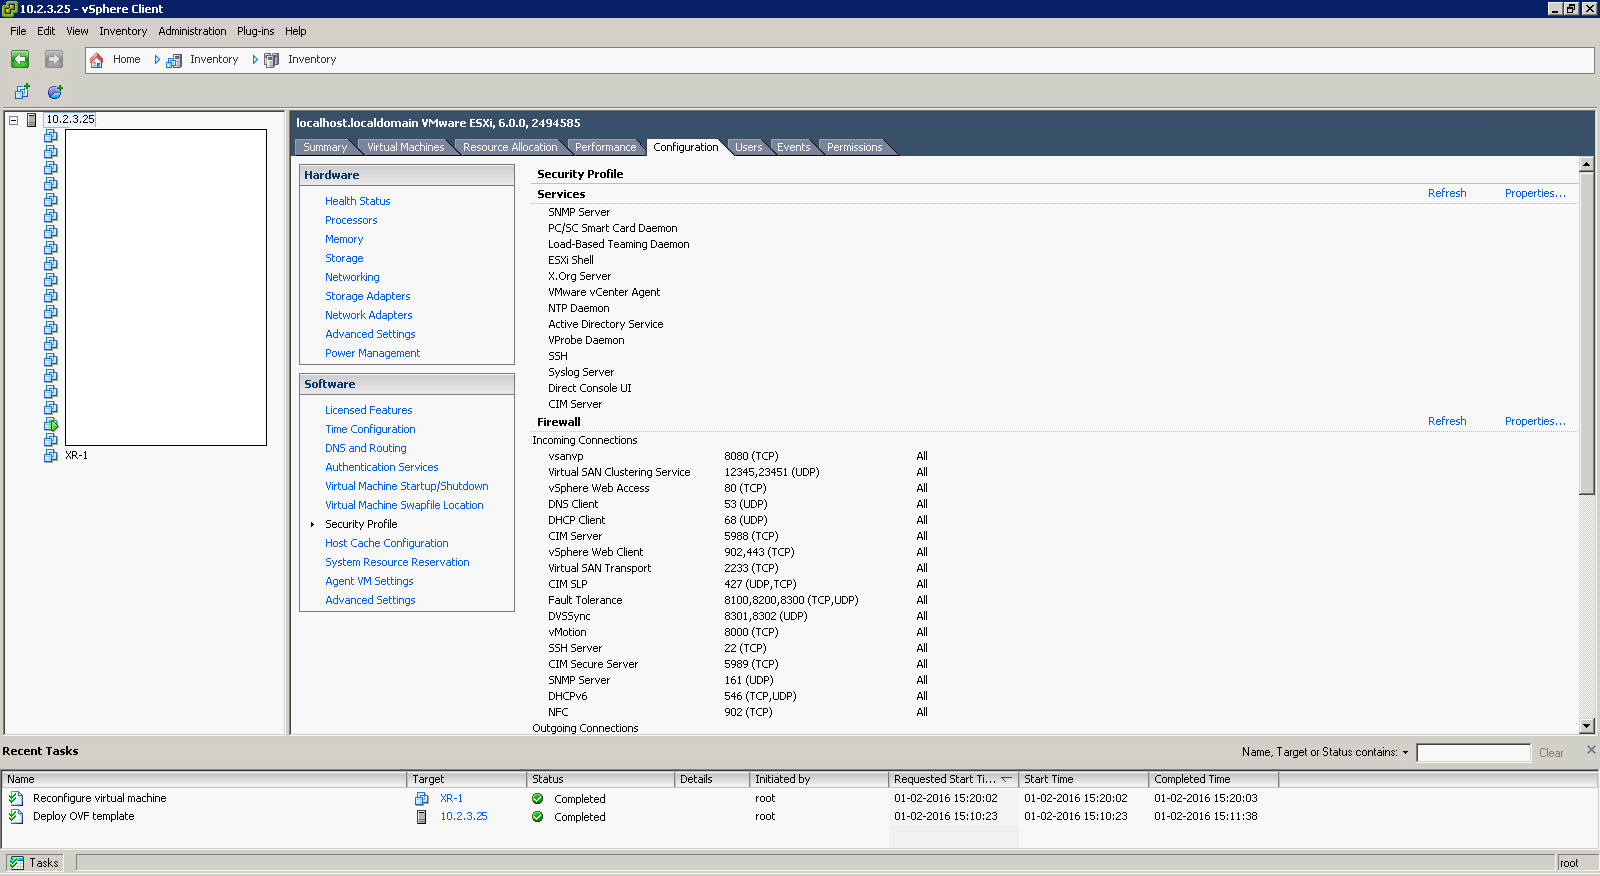Click host server icon beside 10.2.3.25
The image size is (1600, 876).
coord(32,120)
